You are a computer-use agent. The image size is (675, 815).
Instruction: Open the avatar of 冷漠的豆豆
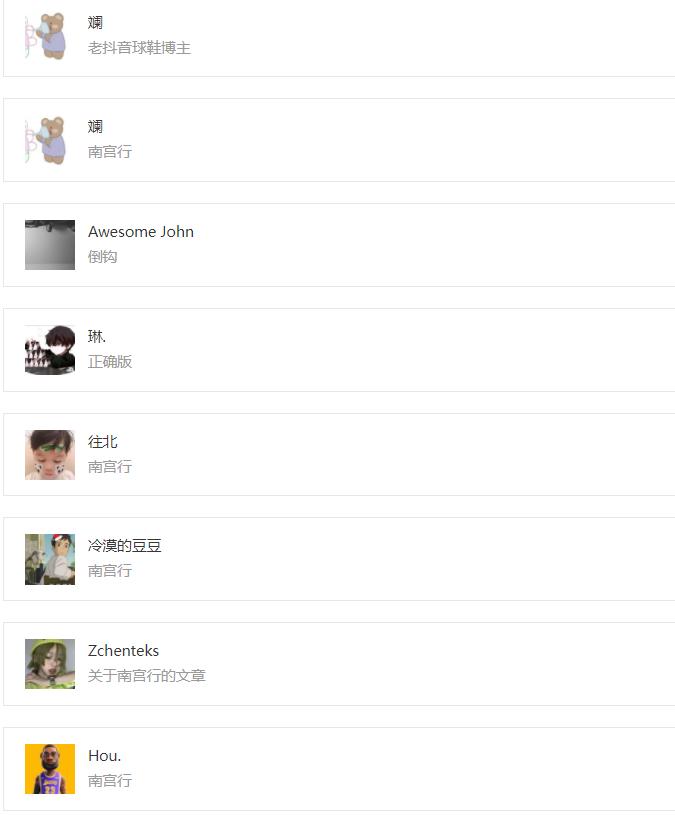(x=50, y=559)
